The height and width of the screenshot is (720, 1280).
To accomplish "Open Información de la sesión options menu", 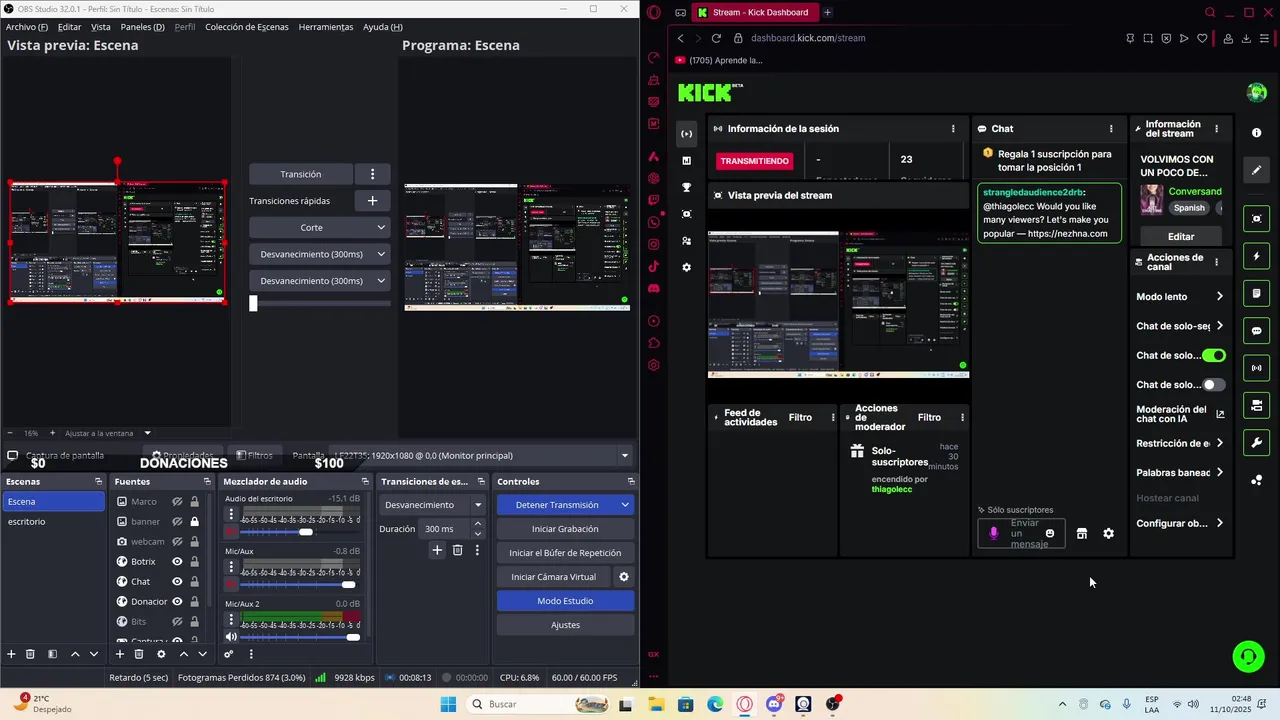I will [x=953, y=129].
